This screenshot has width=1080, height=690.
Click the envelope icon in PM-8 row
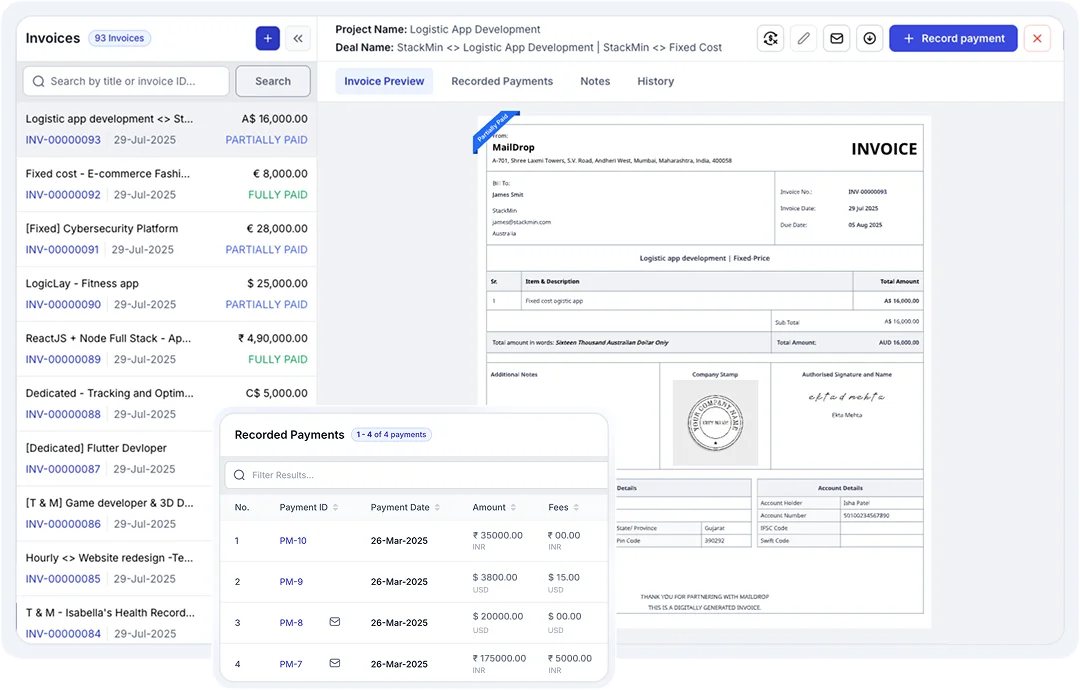coord(335,622)
